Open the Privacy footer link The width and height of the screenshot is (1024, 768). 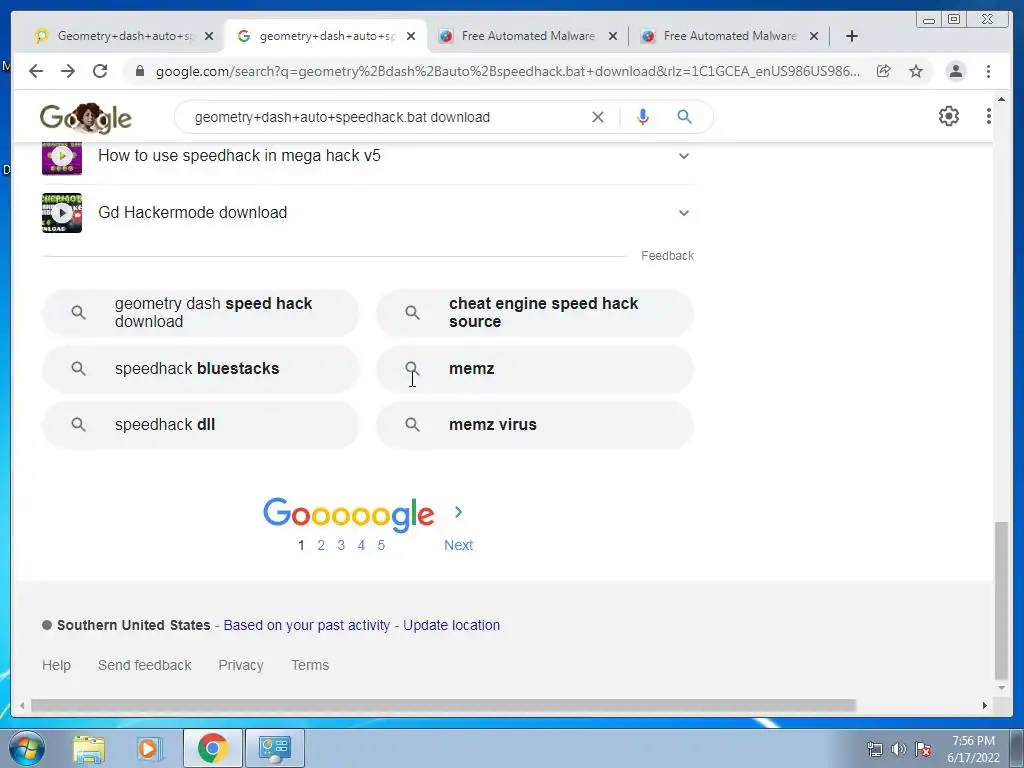[x=240, y=665]
